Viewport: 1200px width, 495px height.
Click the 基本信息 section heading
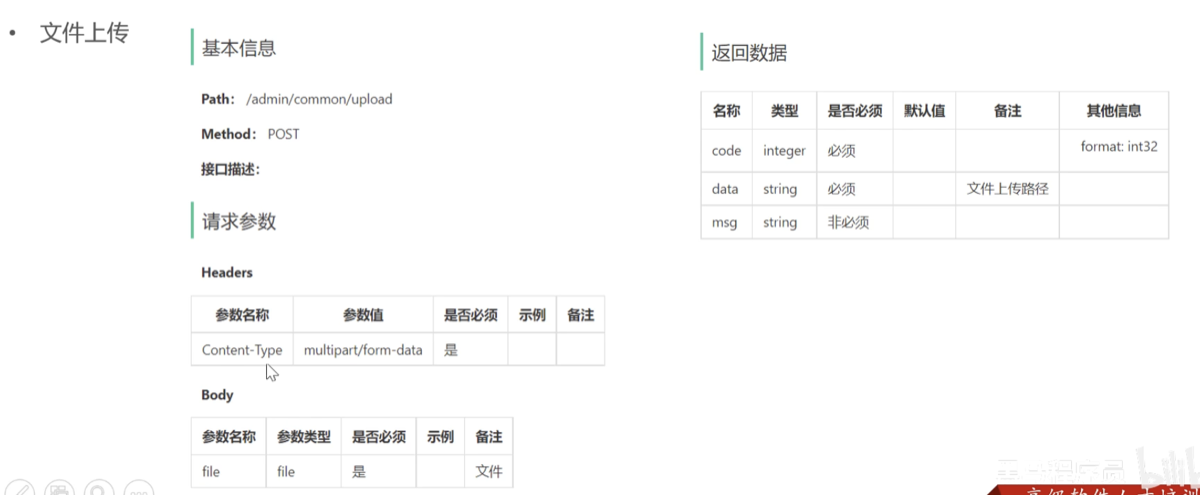239,47
